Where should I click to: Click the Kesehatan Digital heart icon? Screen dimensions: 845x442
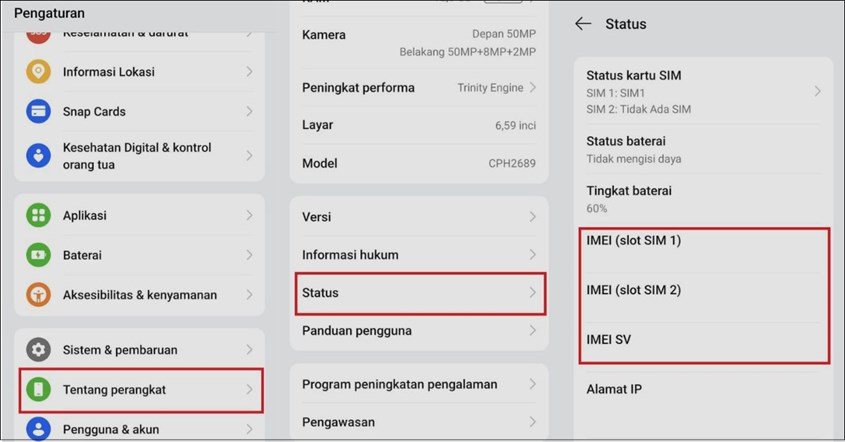tap(38, 155)
